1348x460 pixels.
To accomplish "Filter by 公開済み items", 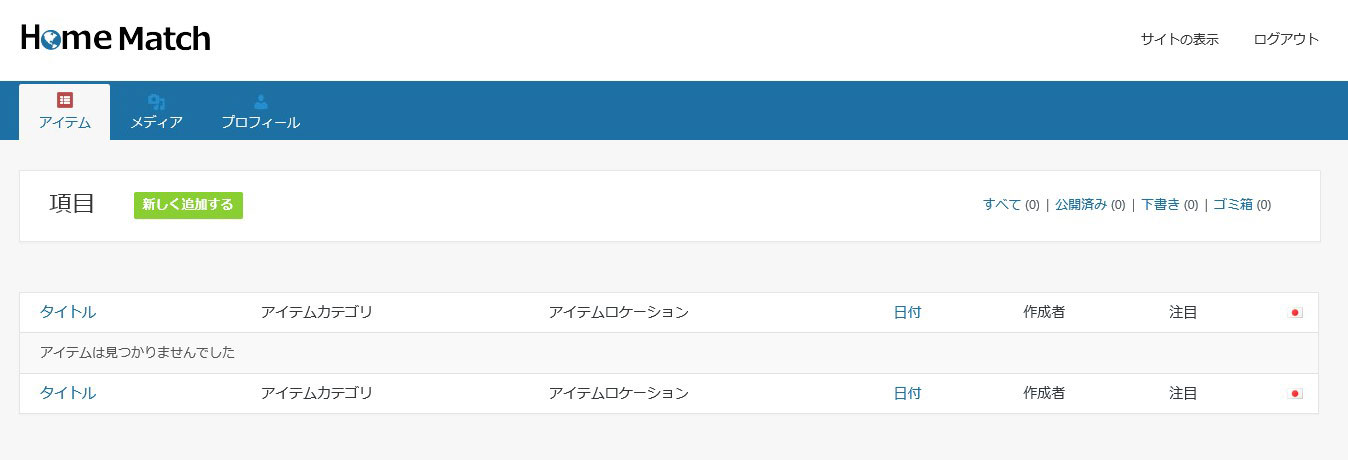I will [1081, 204].
